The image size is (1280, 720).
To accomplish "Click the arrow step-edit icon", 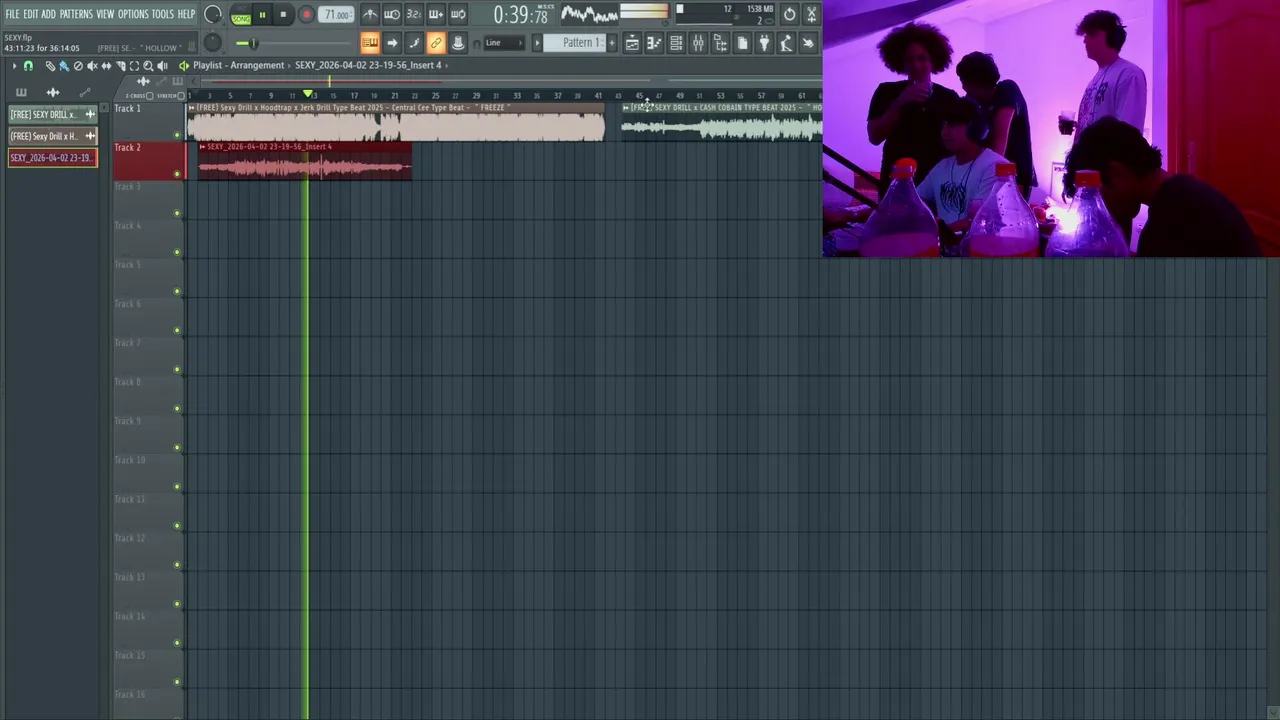I will (x=392, y=43).
